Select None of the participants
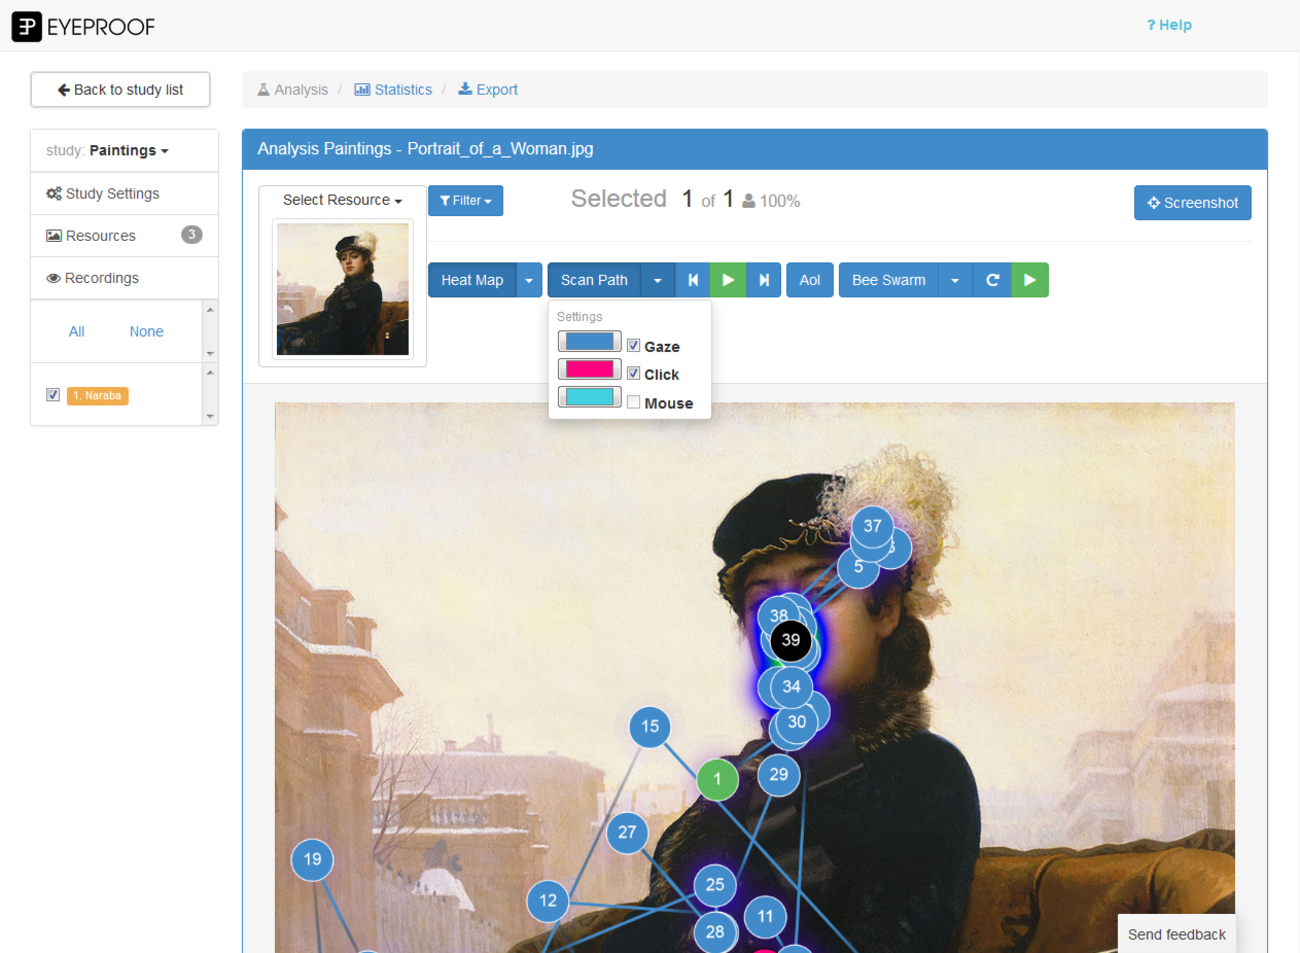This screenshot has width=1300, height=953. pos(146,332)
